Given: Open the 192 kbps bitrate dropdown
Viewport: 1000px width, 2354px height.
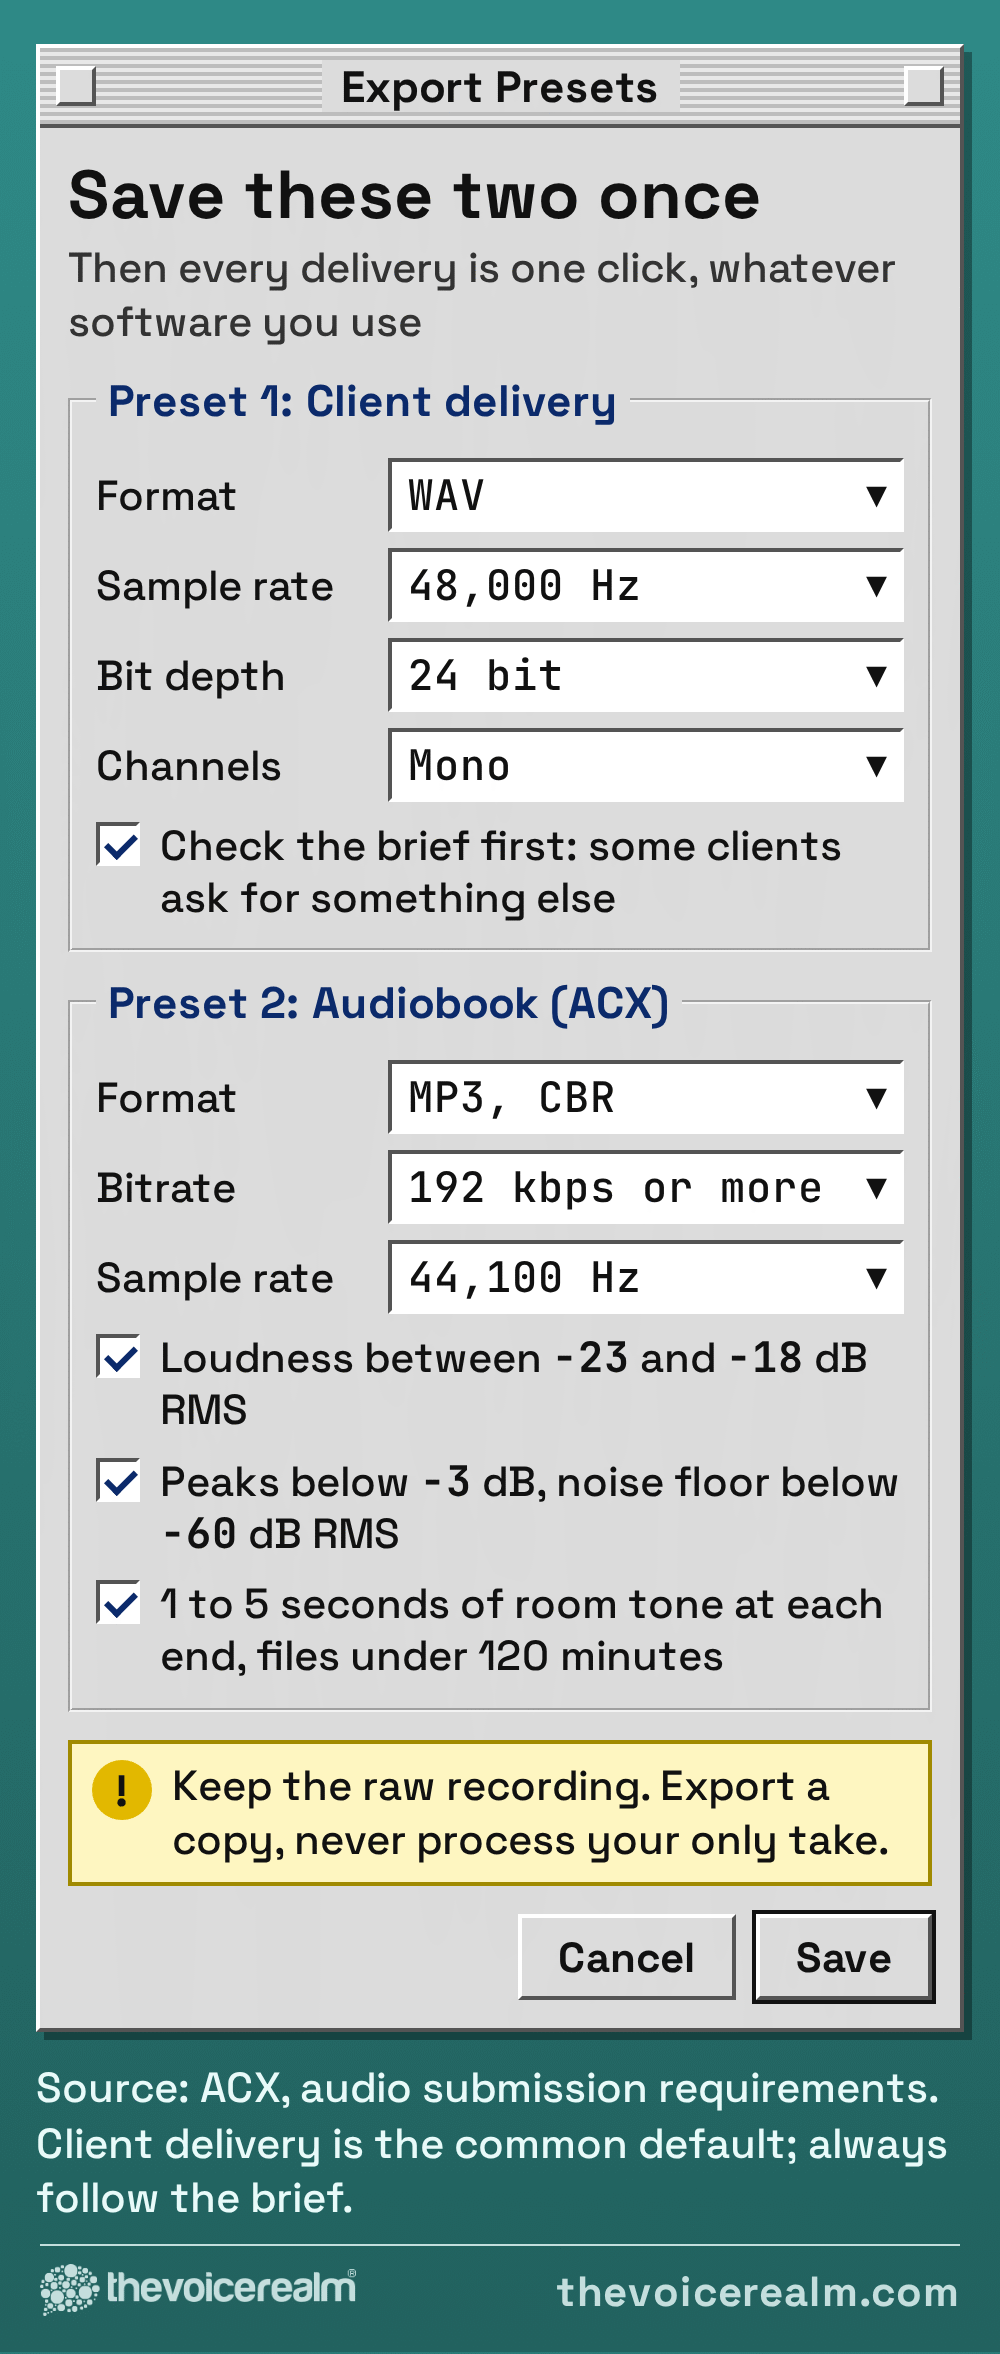Looking at the screenshot, I should tap(646, 1188).
